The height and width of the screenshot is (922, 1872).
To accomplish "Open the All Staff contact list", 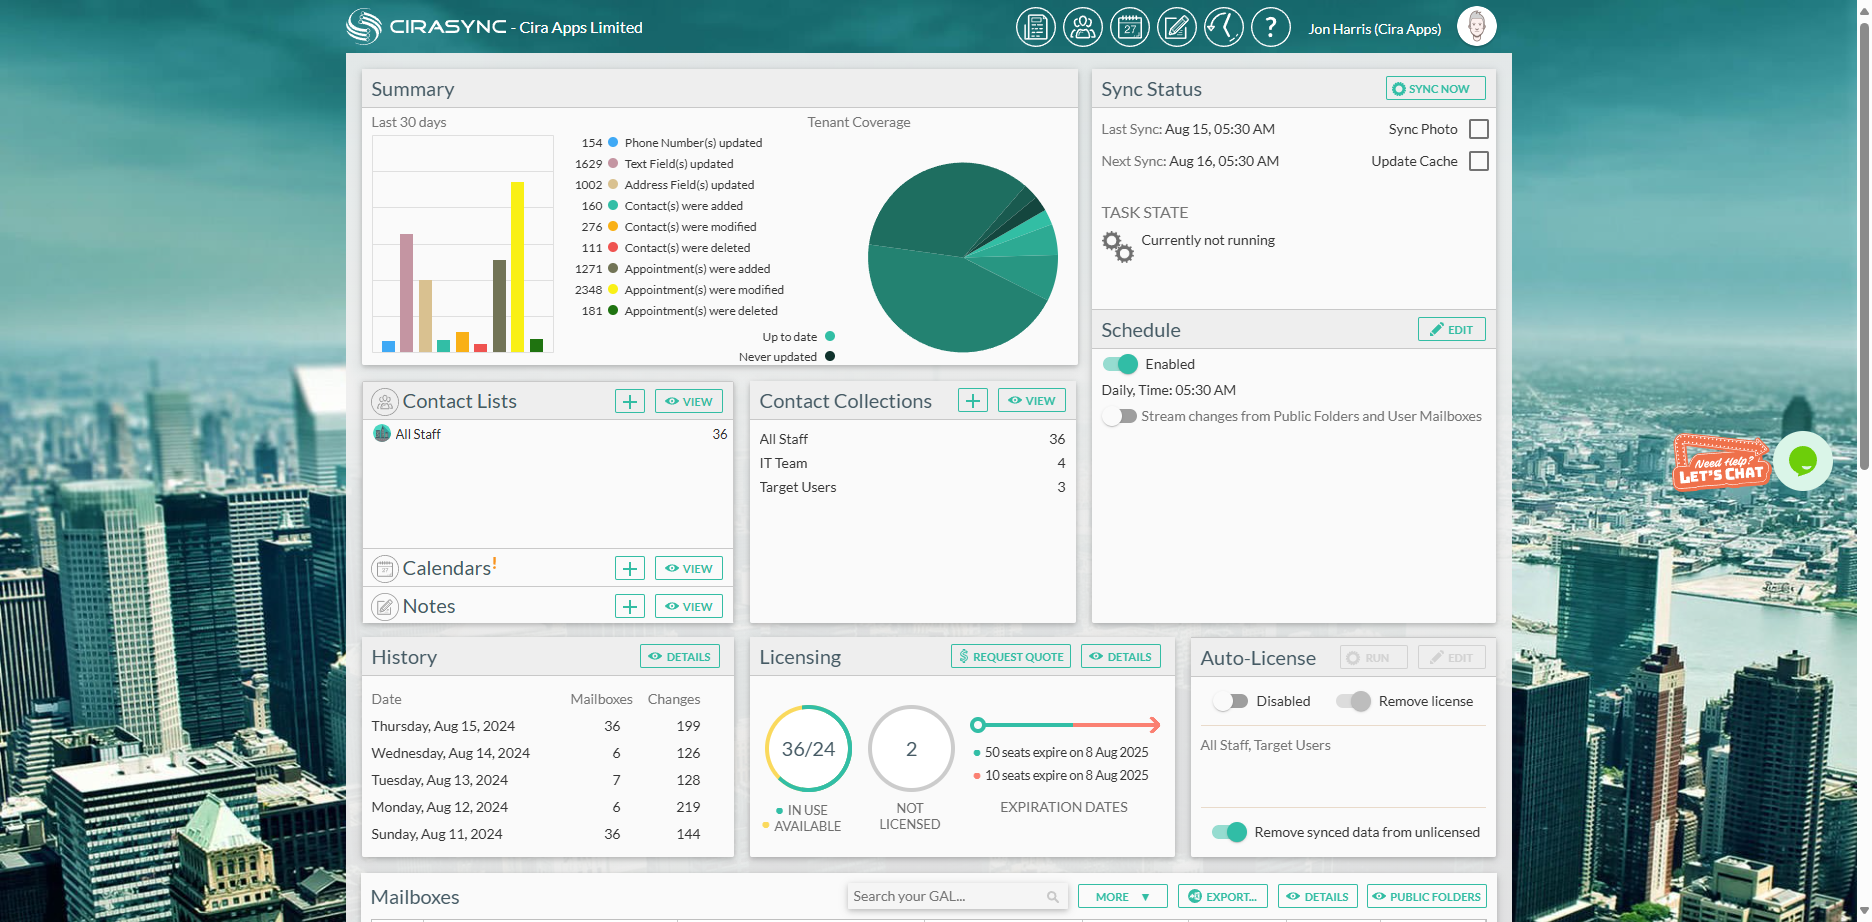I will point(418,434).
